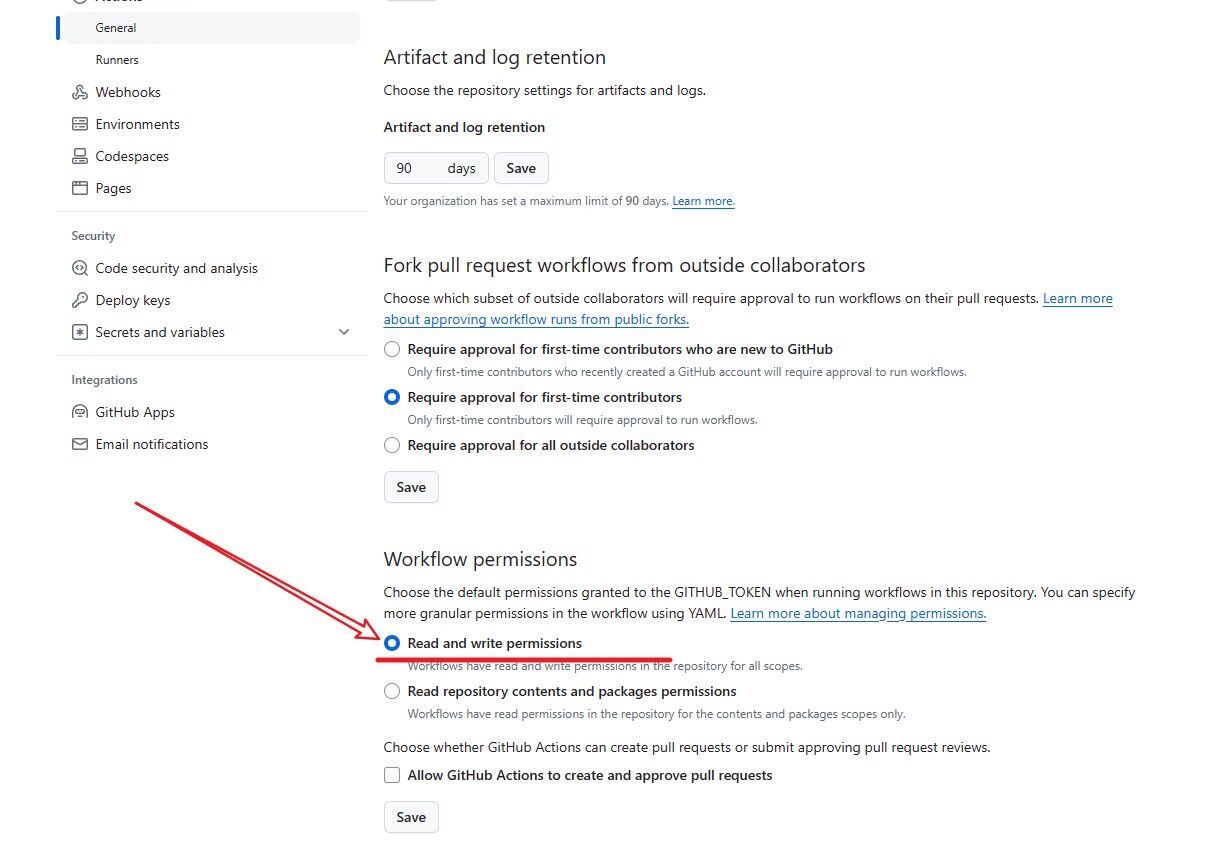The width and height of the screenshot is (1230, 866).
Task: Enable Allow GitHub Actions to create pull requests
Action: click(x=392, y=775)
